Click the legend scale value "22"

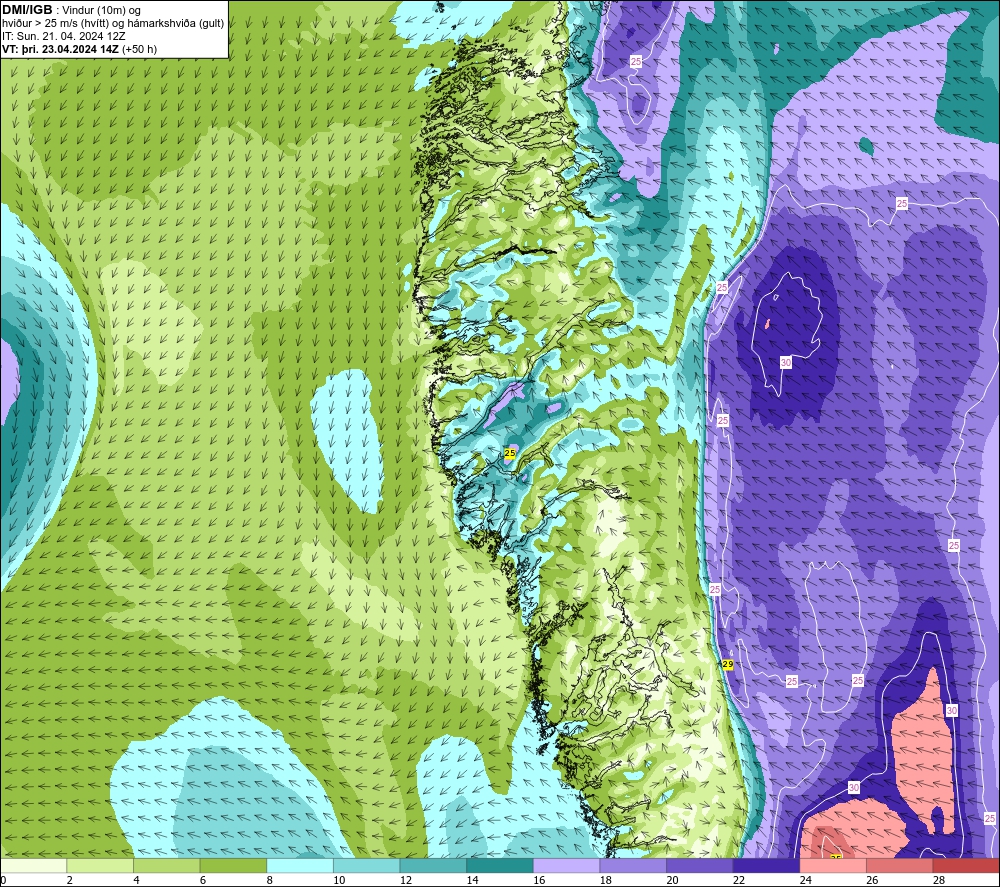tap(739, 880)
